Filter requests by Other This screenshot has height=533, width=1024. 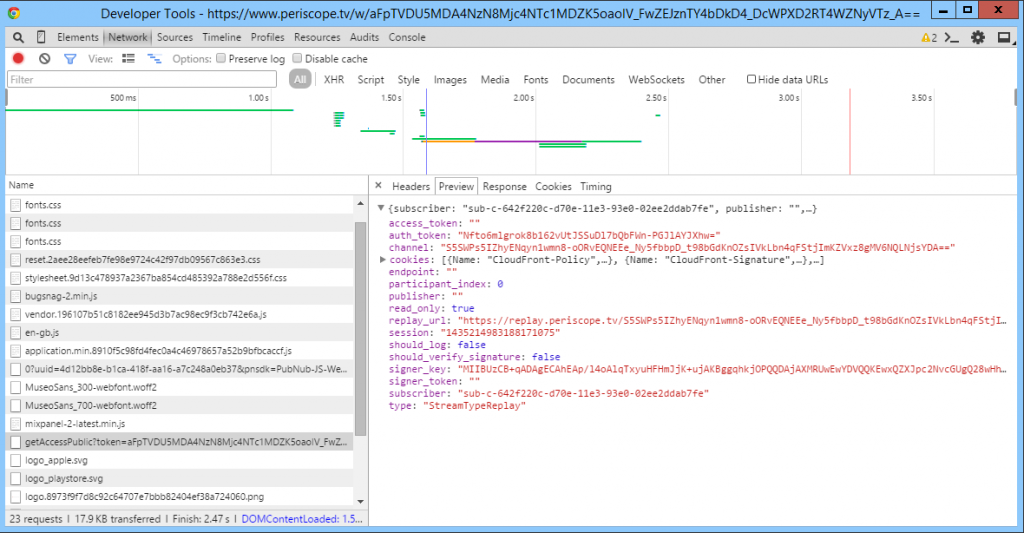(712, 80)
